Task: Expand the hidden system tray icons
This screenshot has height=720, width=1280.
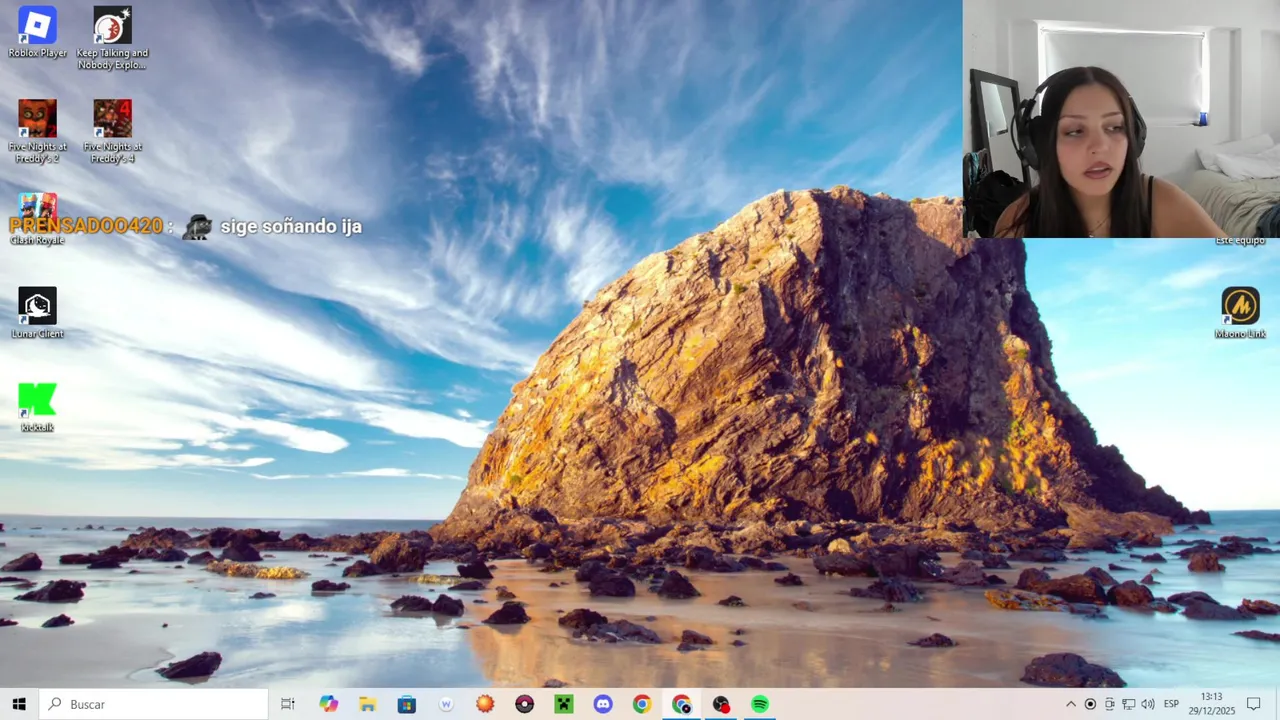Action: pyautogui.click(x=1071, y=704)
